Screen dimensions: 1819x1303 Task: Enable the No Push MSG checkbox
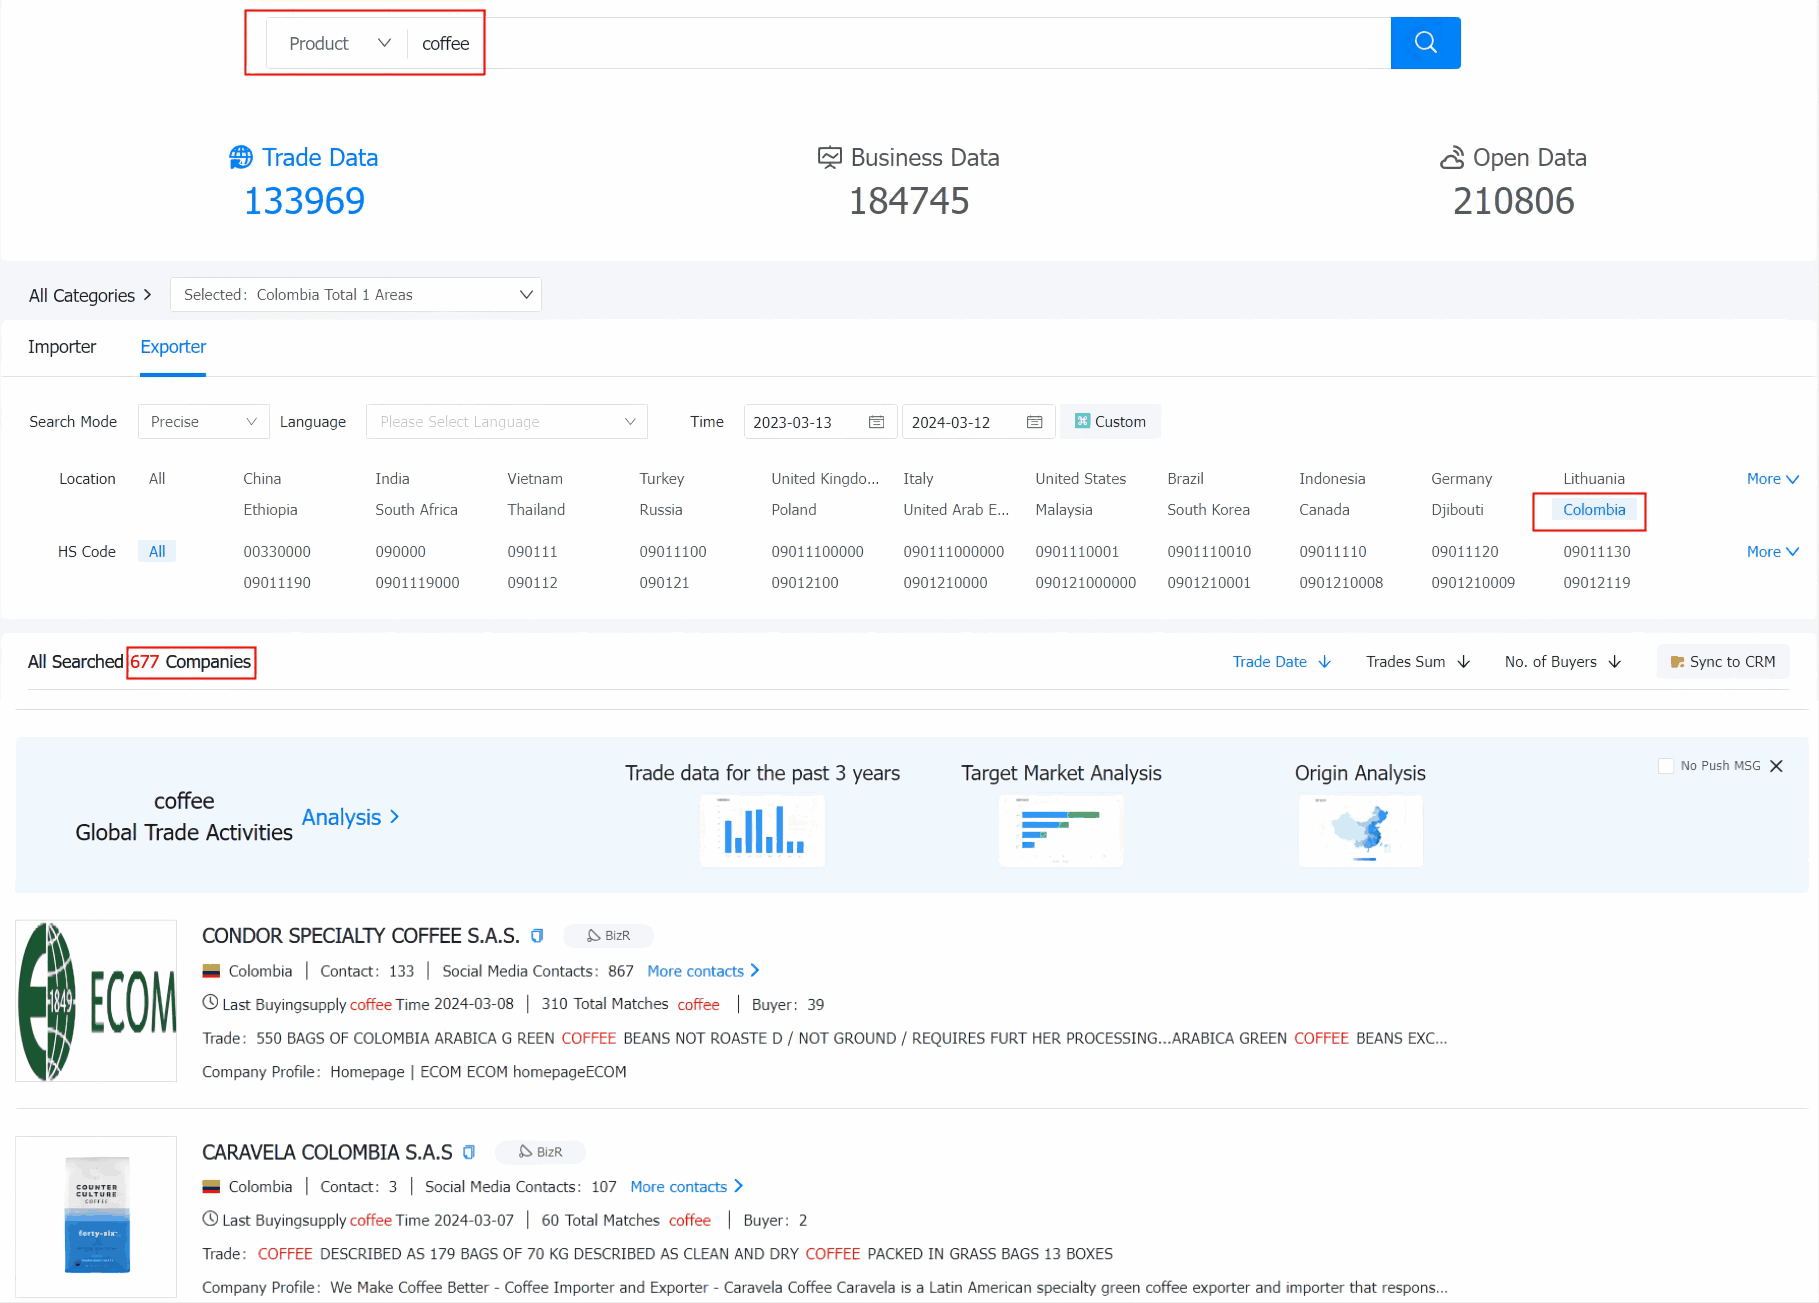click(1666, 766)
